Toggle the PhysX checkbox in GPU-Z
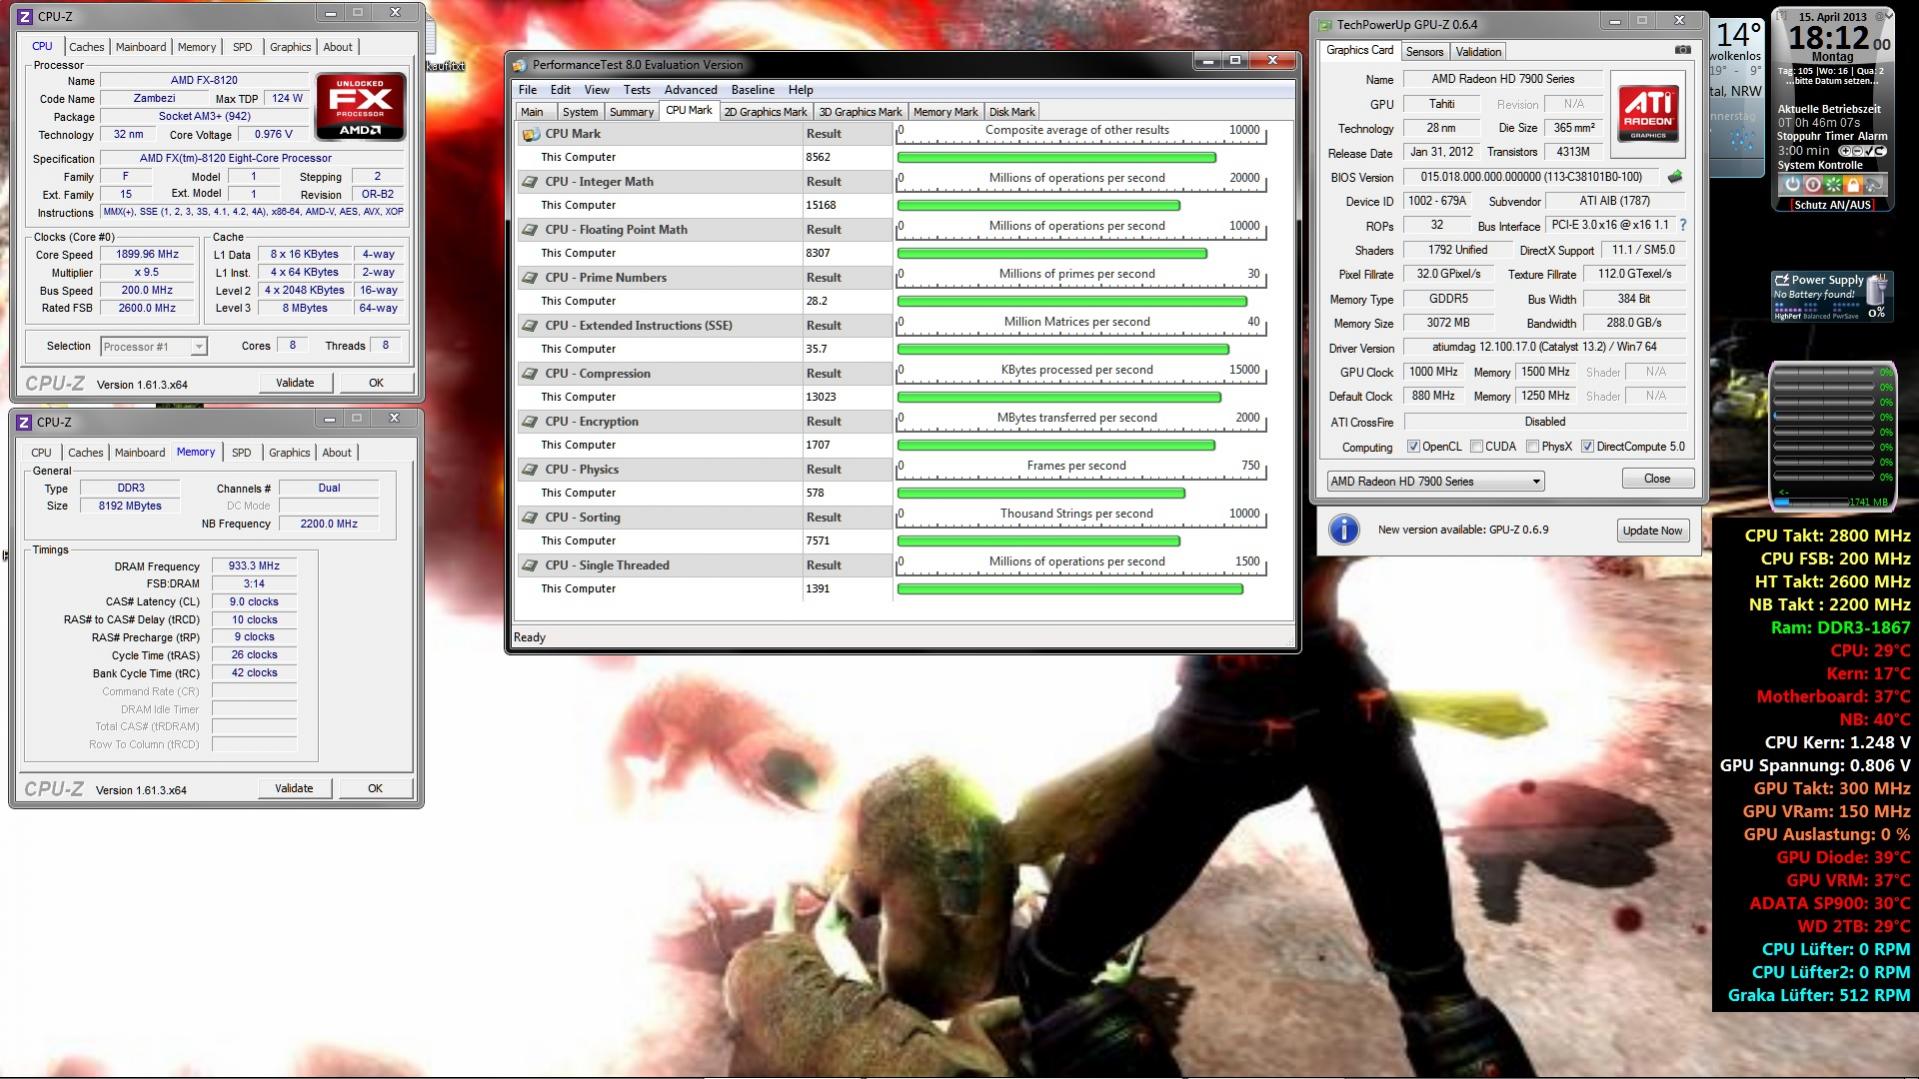 click(1532, 446)
